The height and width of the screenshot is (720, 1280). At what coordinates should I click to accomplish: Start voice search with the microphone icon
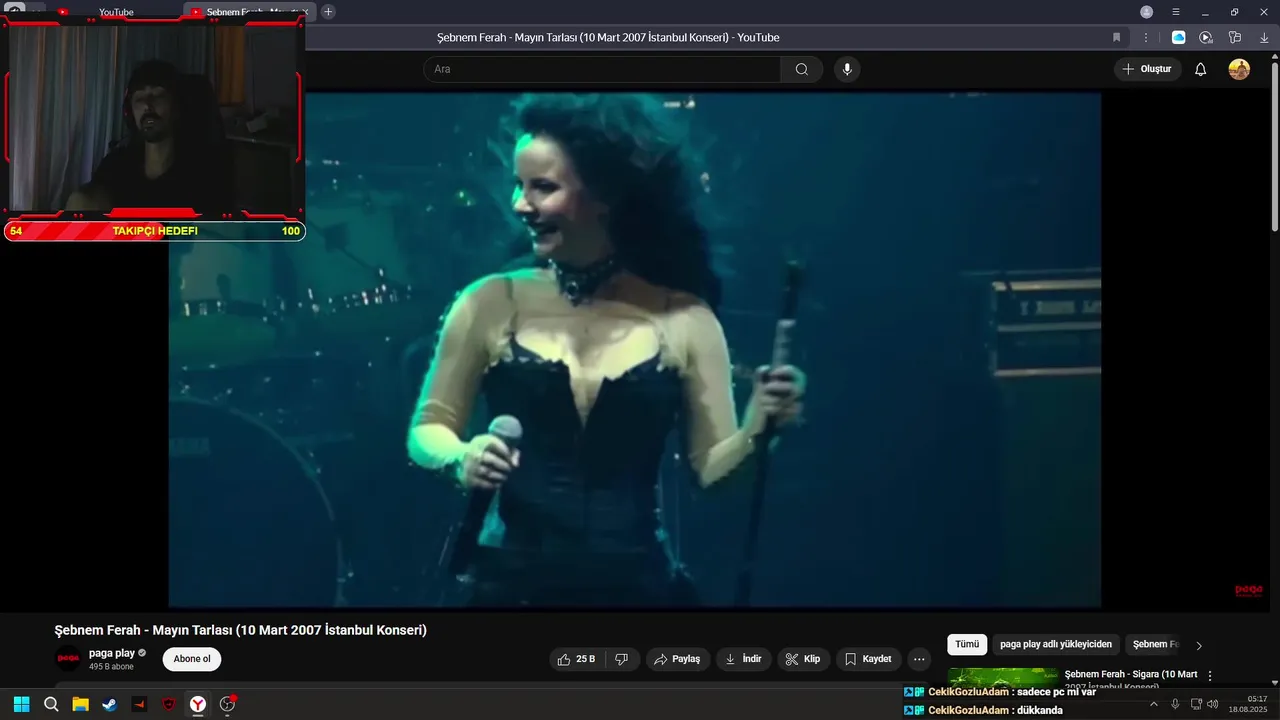[x=847, y=69]
